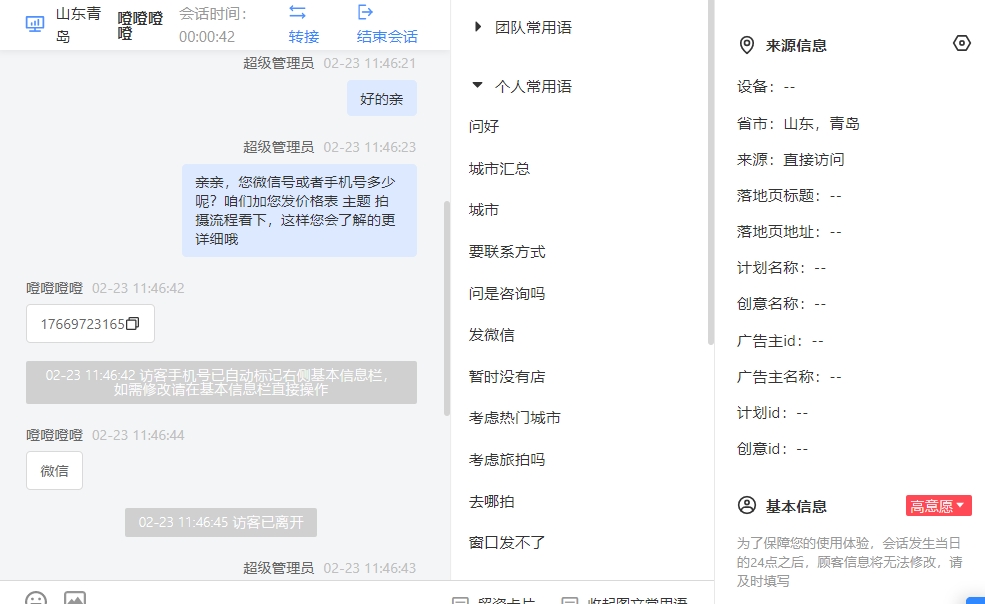985x604 pixels.
Task: Click the 山东青岛 location text in header
Action: (x=79, y=25)
